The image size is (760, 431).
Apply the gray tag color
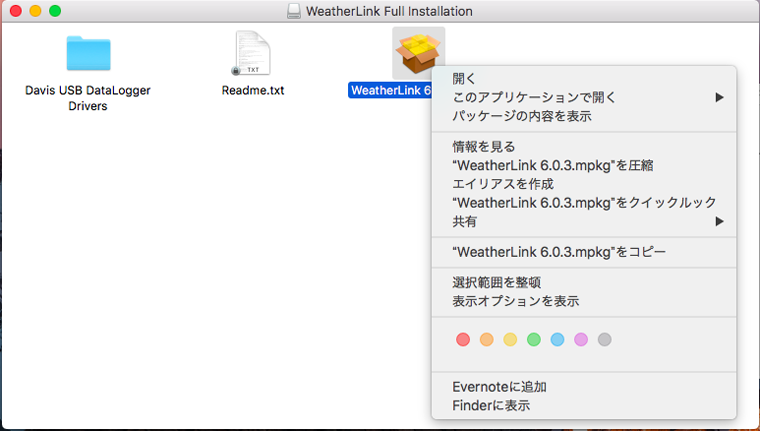604,339
